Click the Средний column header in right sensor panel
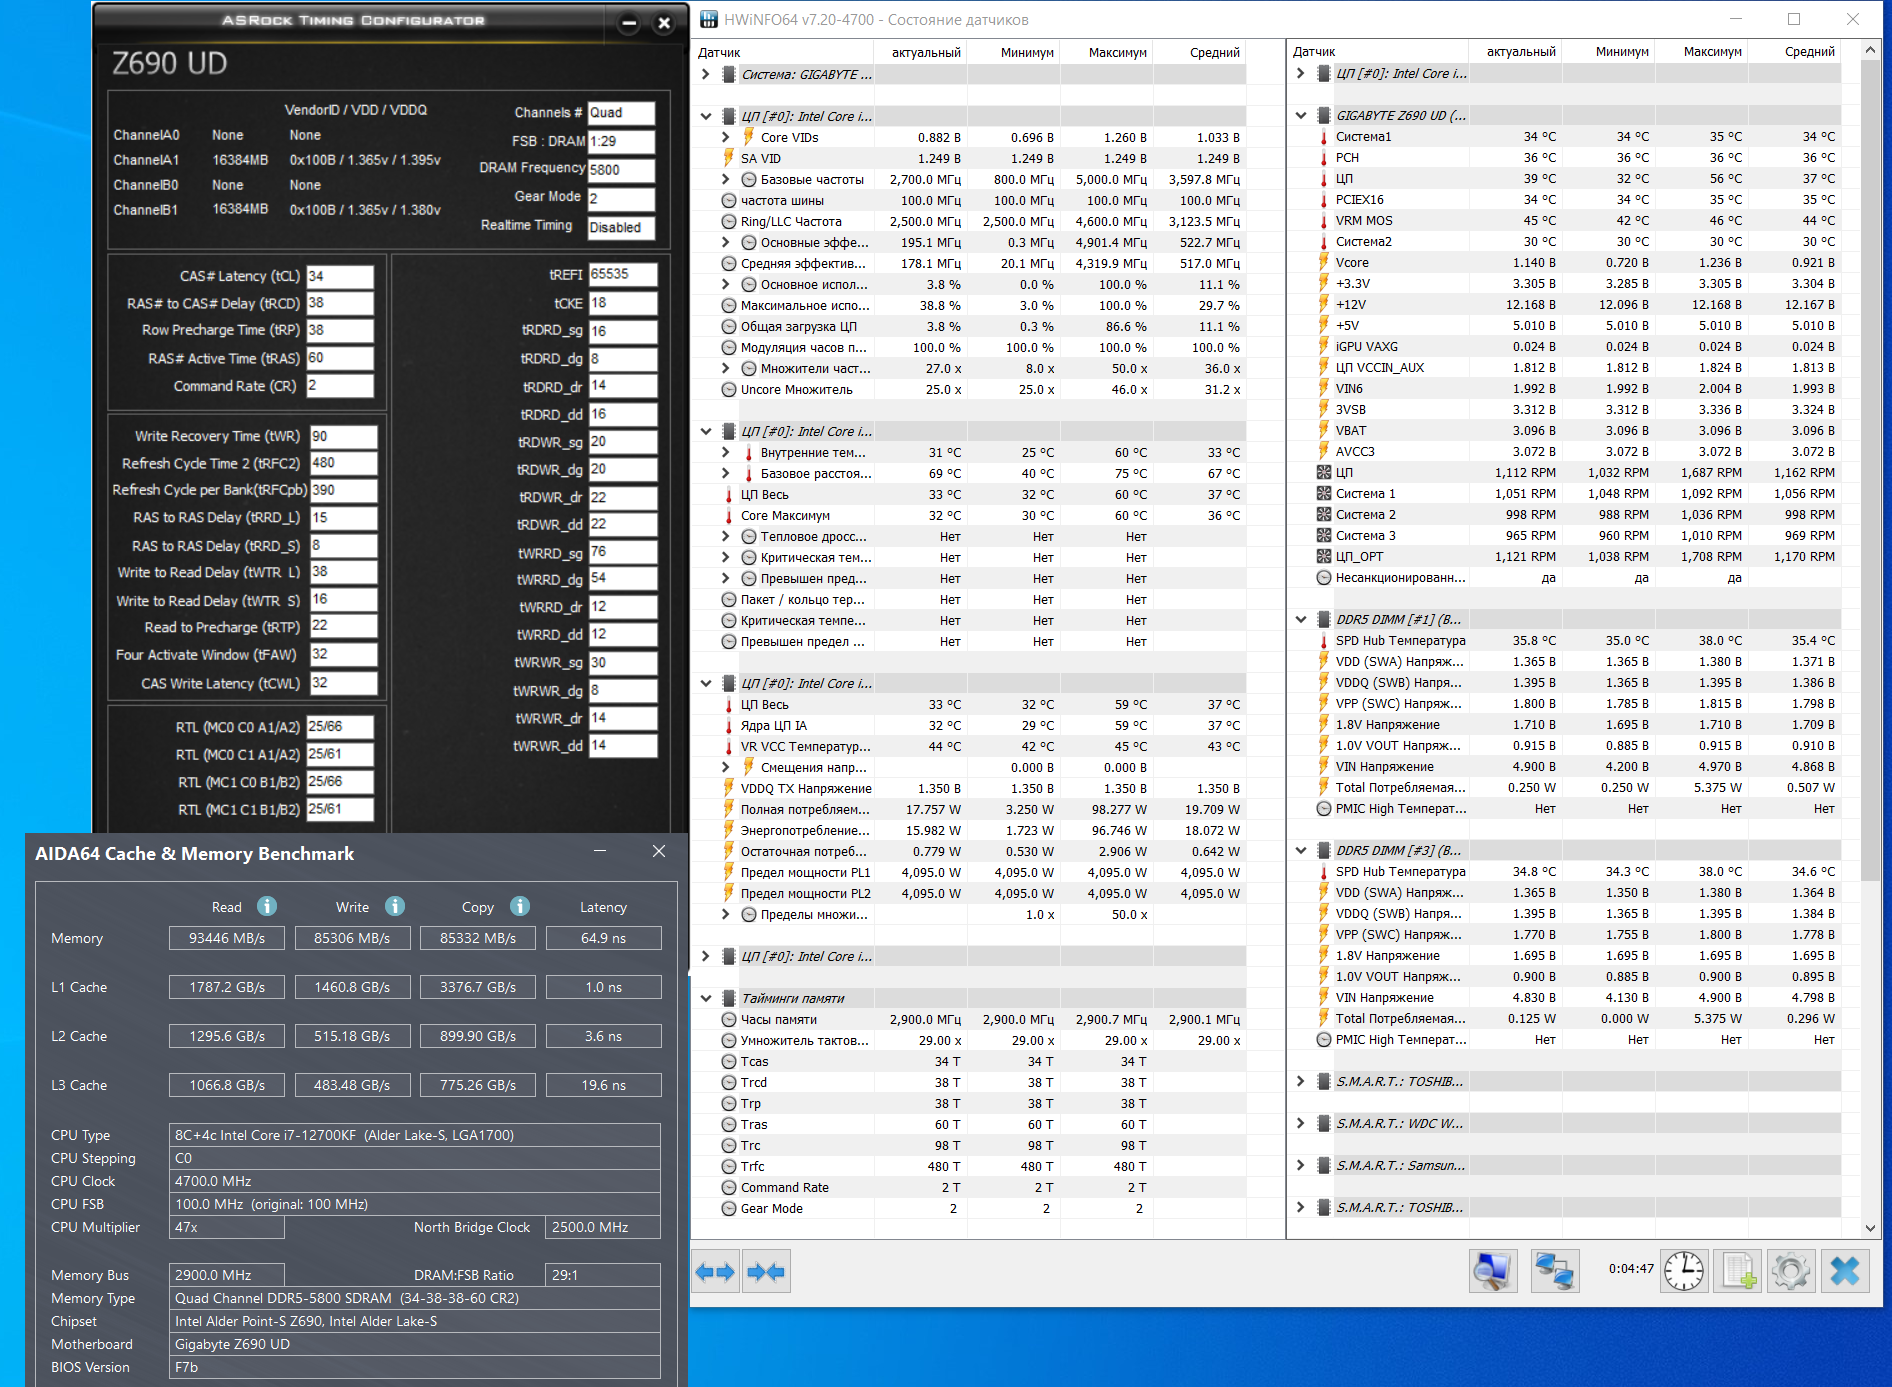The width and height of the screenshot is (1892, 1387). [1794, 51]
